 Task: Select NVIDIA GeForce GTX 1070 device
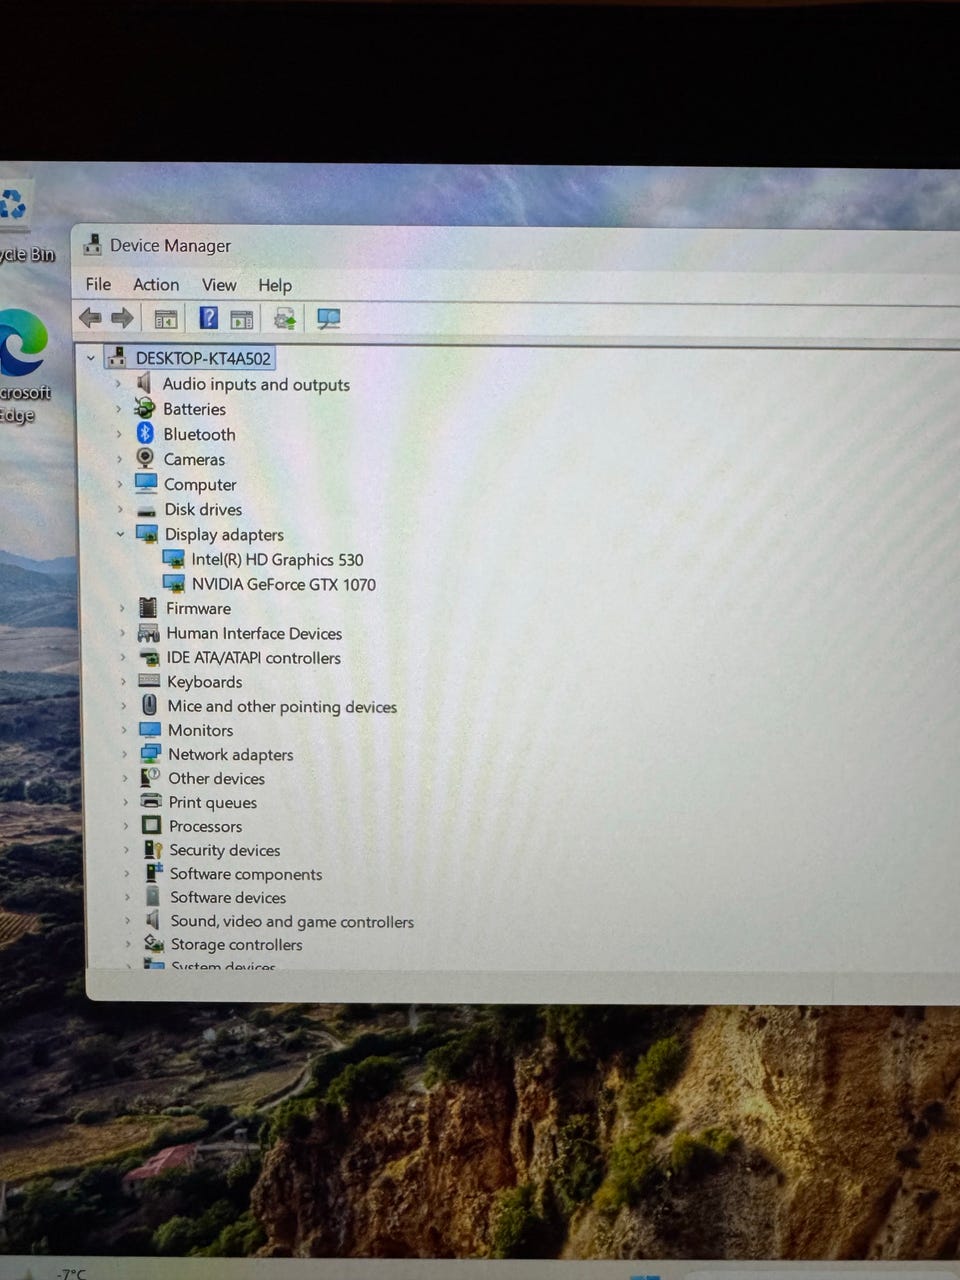[x=284, y=584]
